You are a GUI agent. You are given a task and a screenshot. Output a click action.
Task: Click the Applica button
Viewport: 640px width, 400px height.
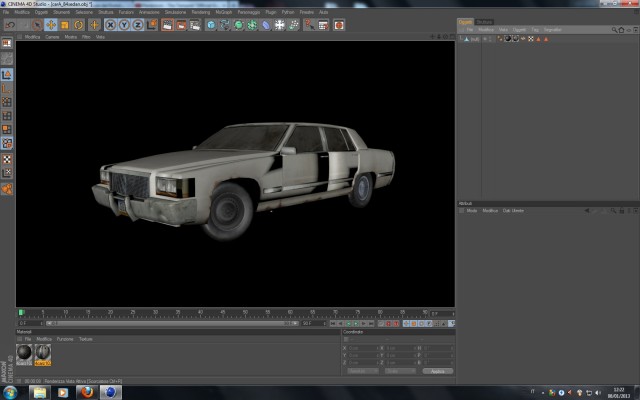438,371
